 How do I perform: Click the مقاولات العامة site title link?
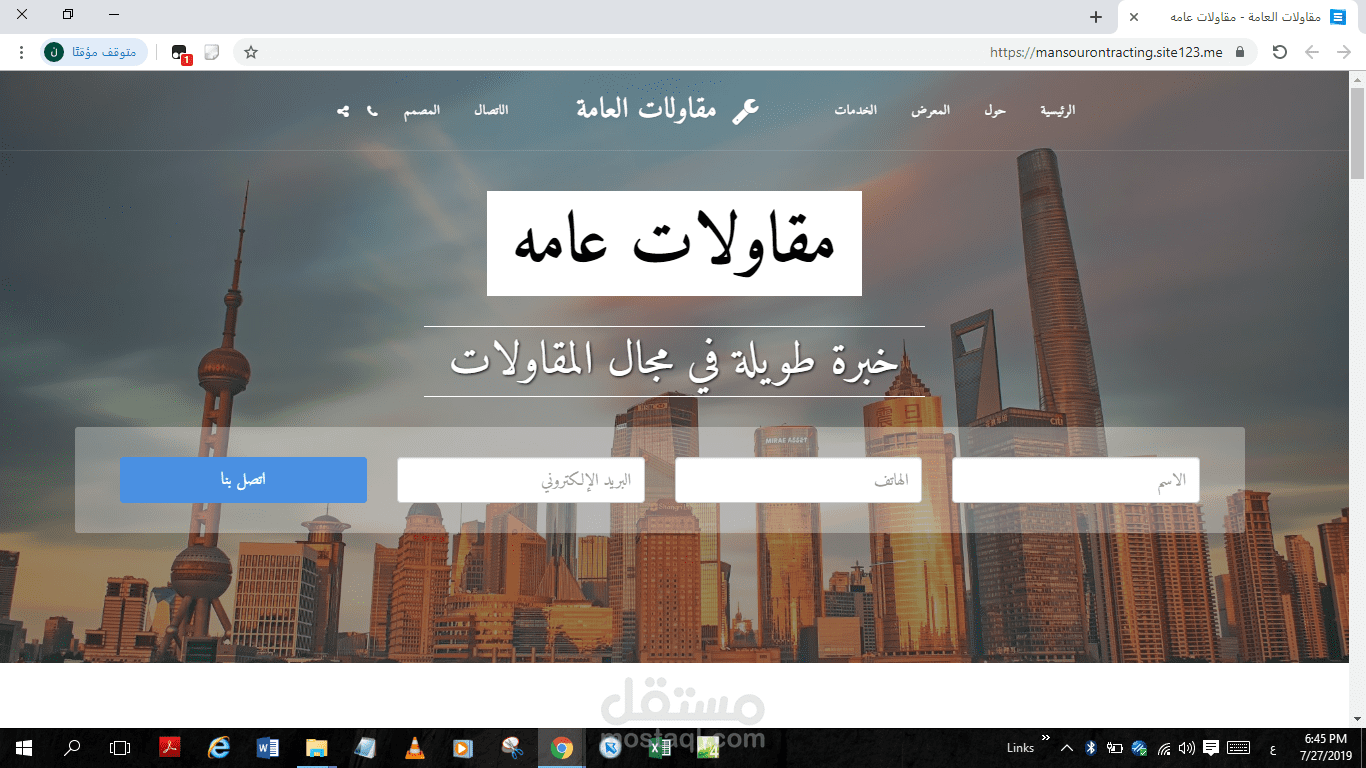(646, 110)
